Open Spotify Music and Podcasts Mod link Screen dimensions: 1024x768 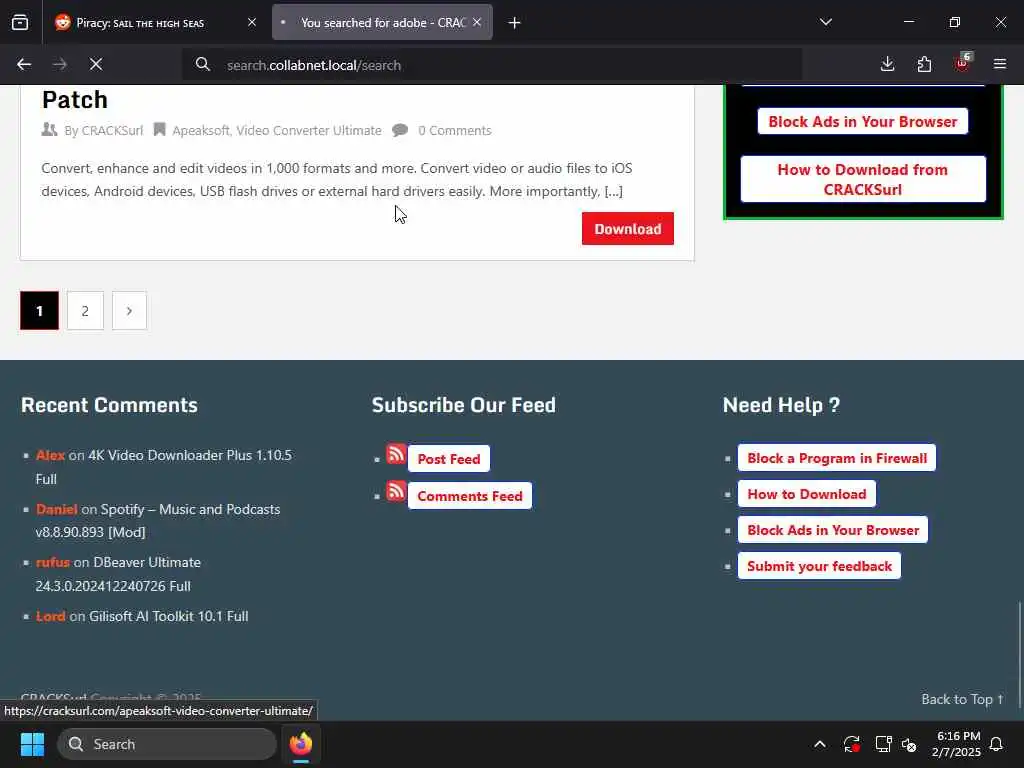pyautogui.click(x=158, y=520)
